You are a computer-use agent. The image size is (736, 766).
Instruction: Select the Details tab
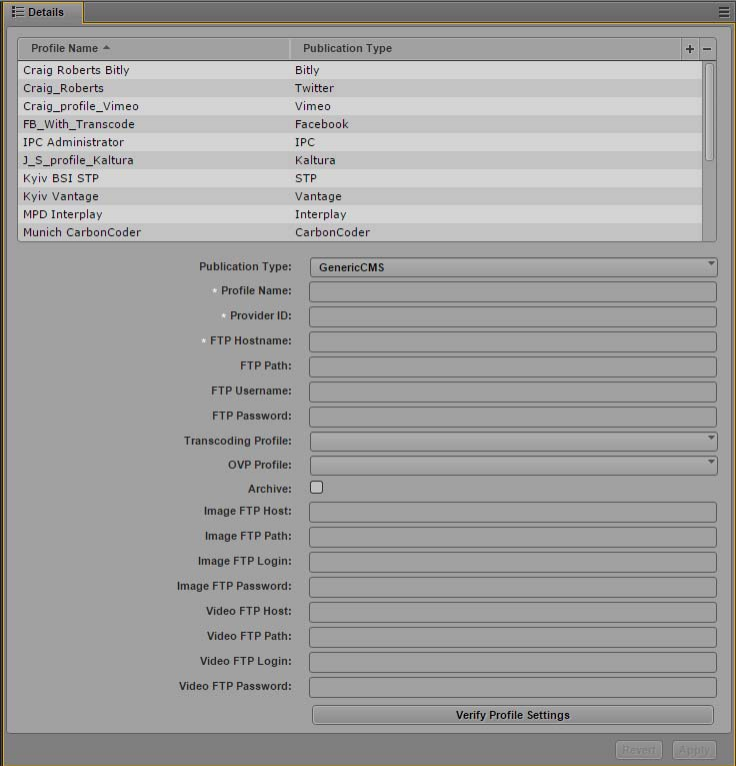(43, 12)
